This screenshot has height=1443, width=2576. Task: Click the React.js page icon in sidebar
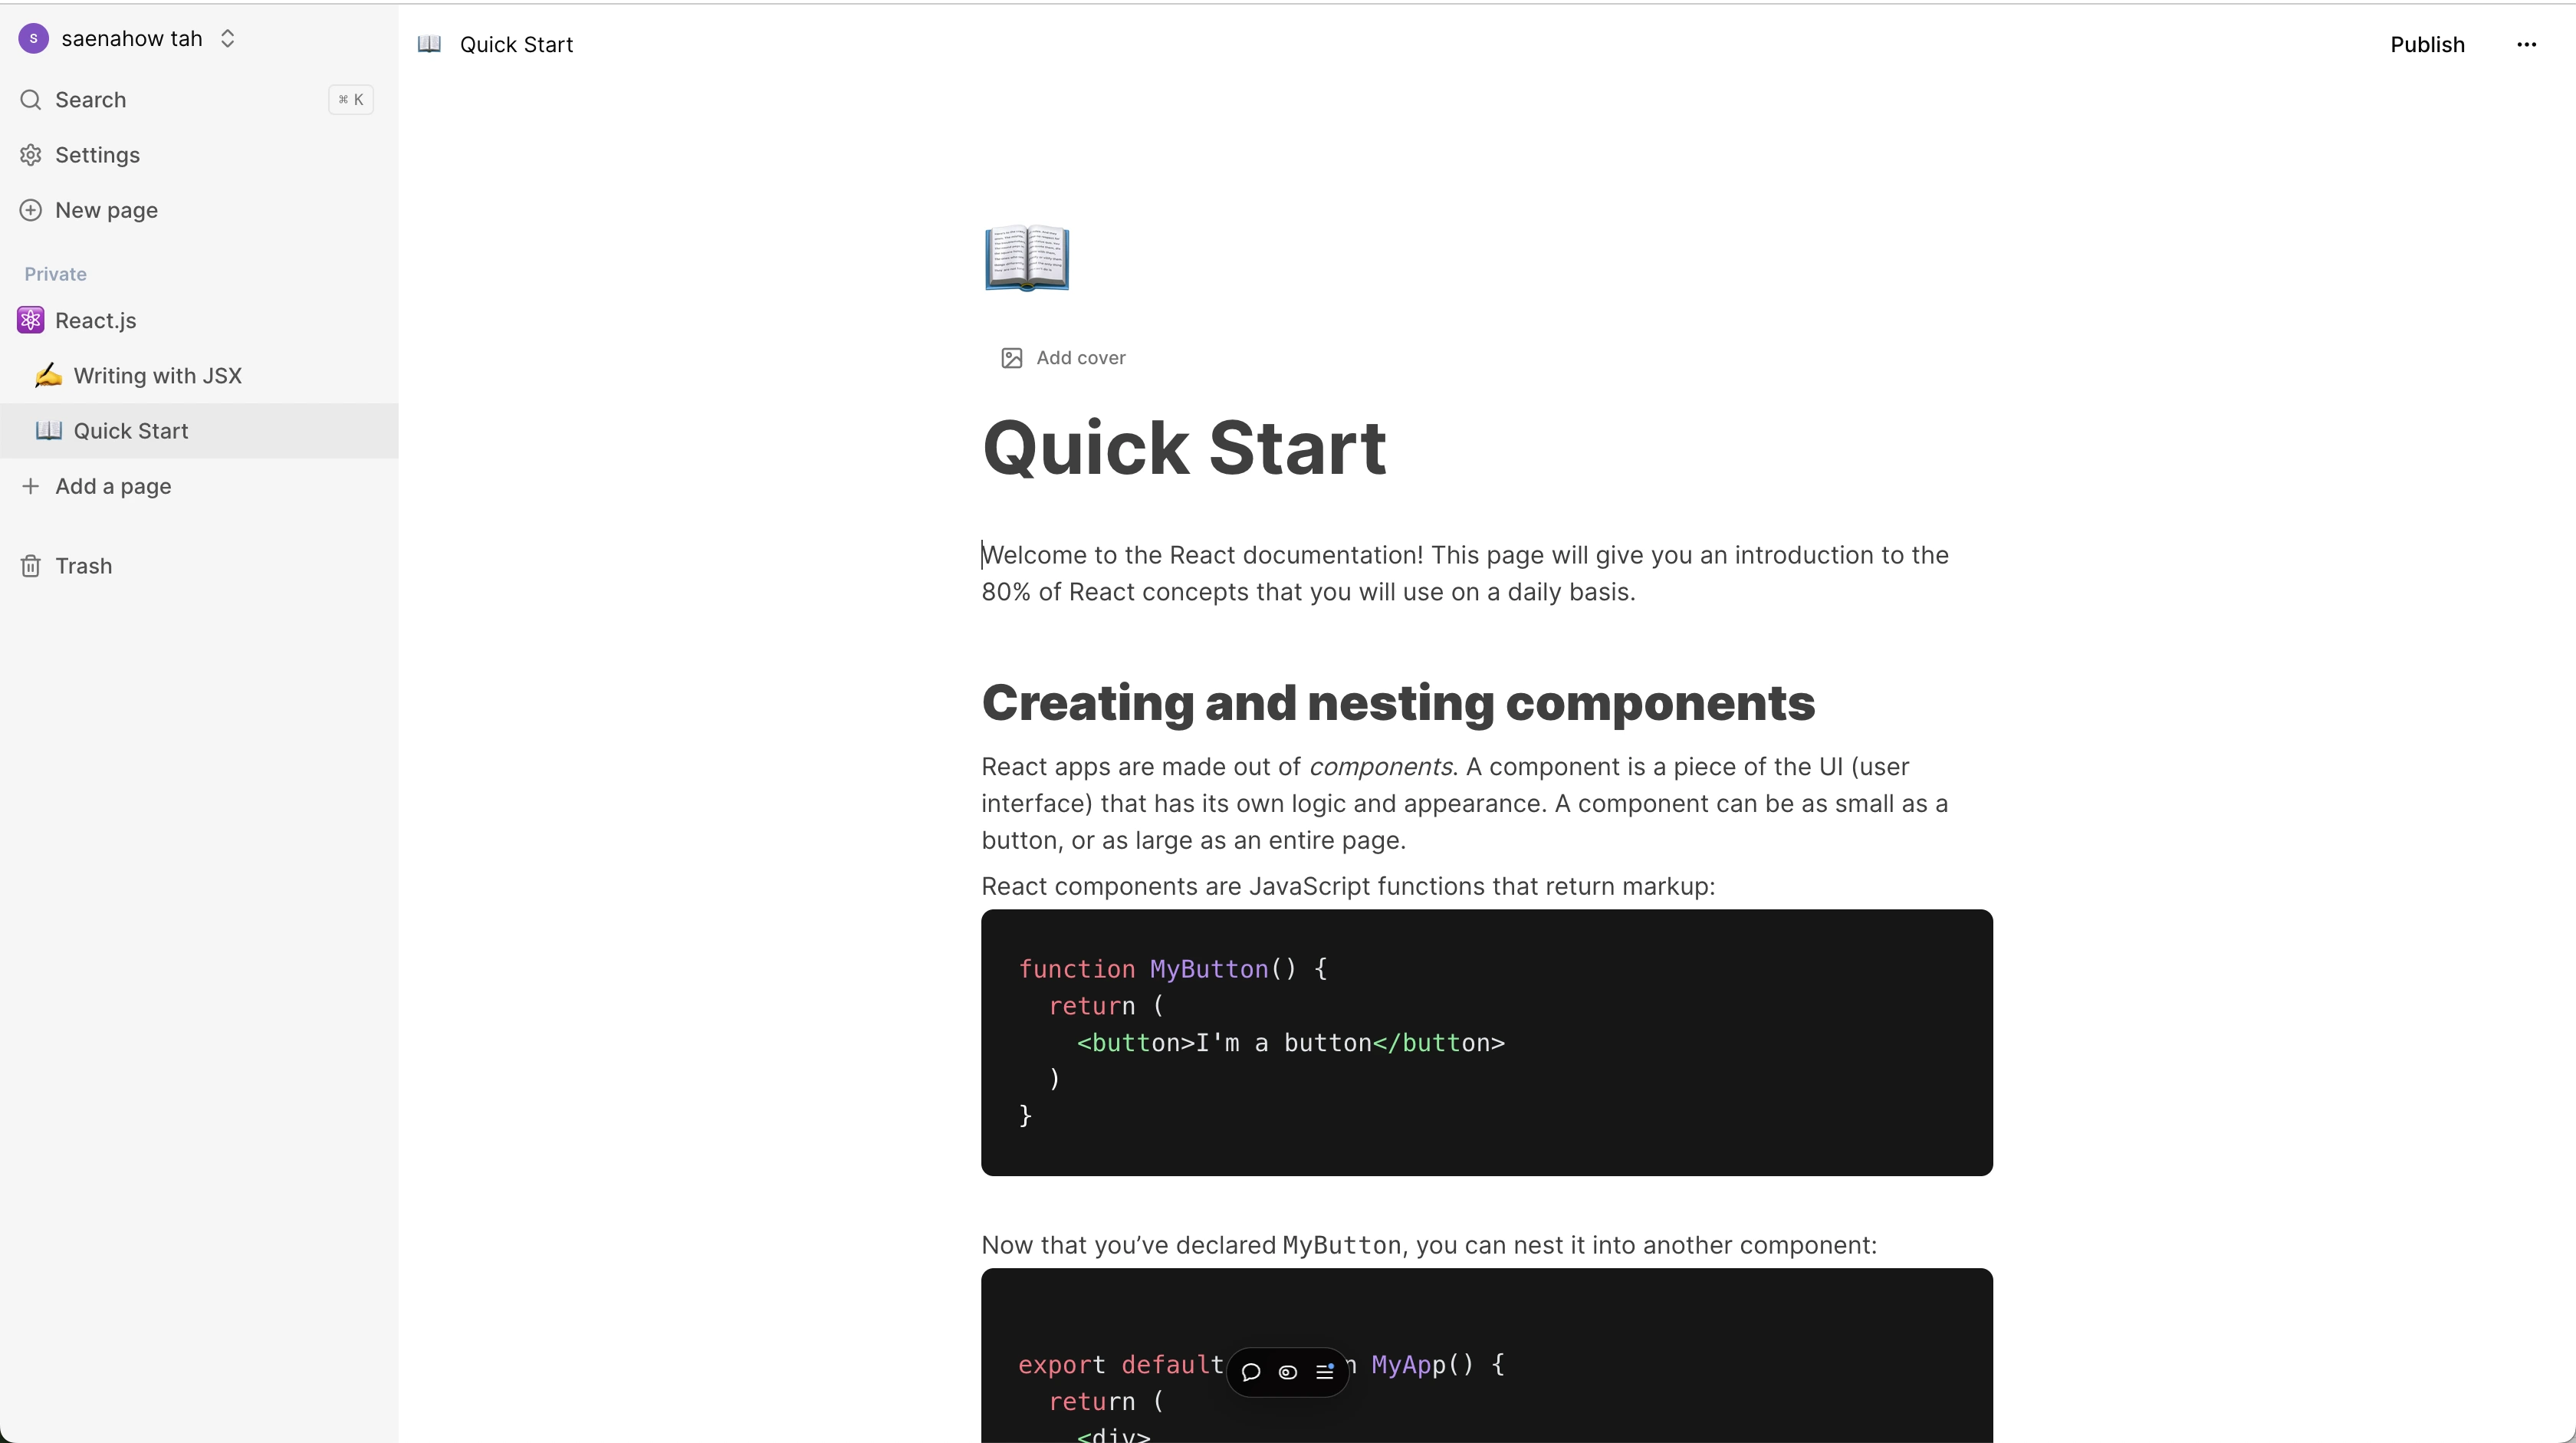[x=30, y=320]
